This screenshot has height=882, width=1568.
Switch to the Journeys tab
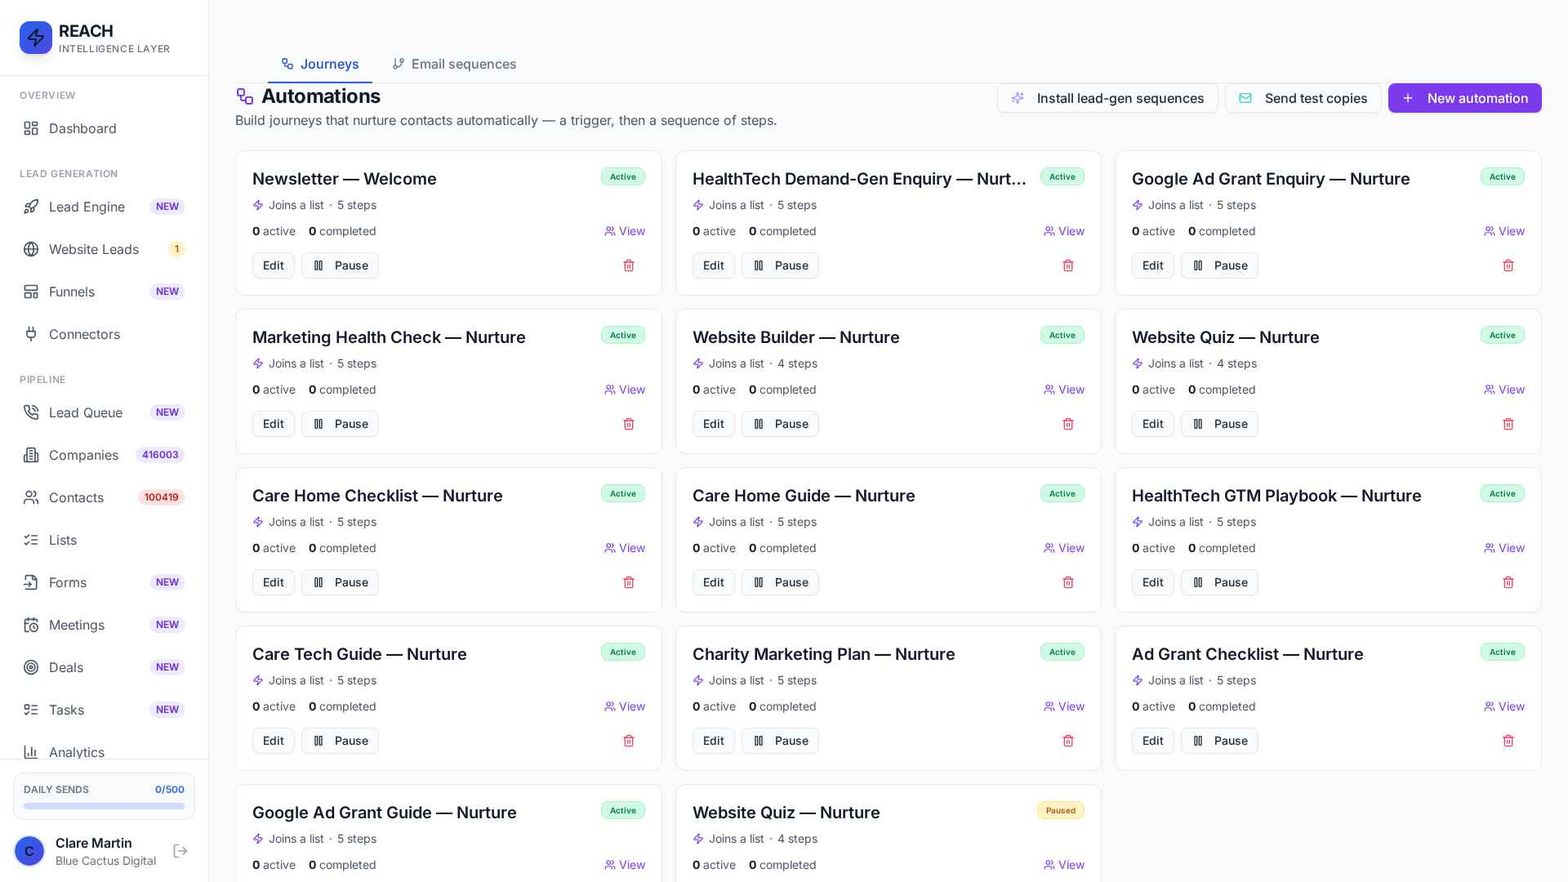point(320,64)
